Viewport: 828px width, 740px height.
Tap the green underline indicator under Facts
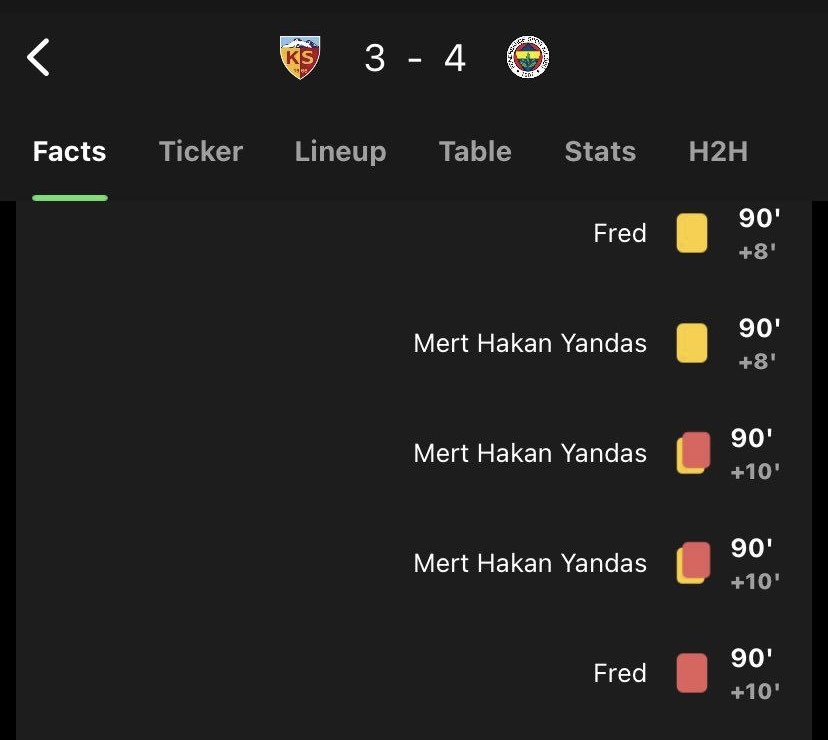[x=69, y=197]
